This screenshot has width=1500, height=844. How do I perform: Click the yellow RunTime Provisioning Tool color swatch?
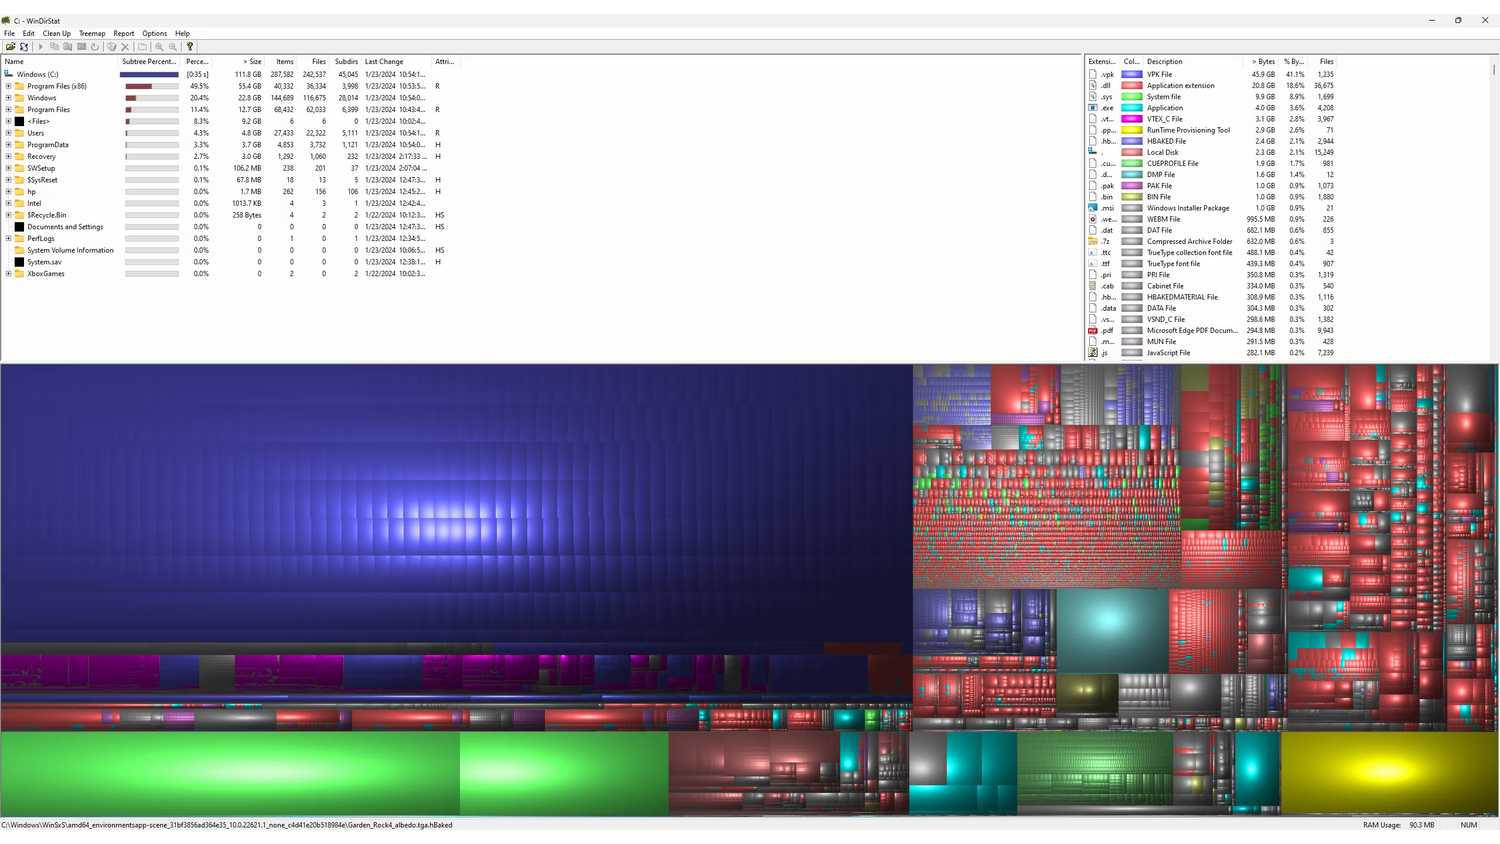[1132, 130]
